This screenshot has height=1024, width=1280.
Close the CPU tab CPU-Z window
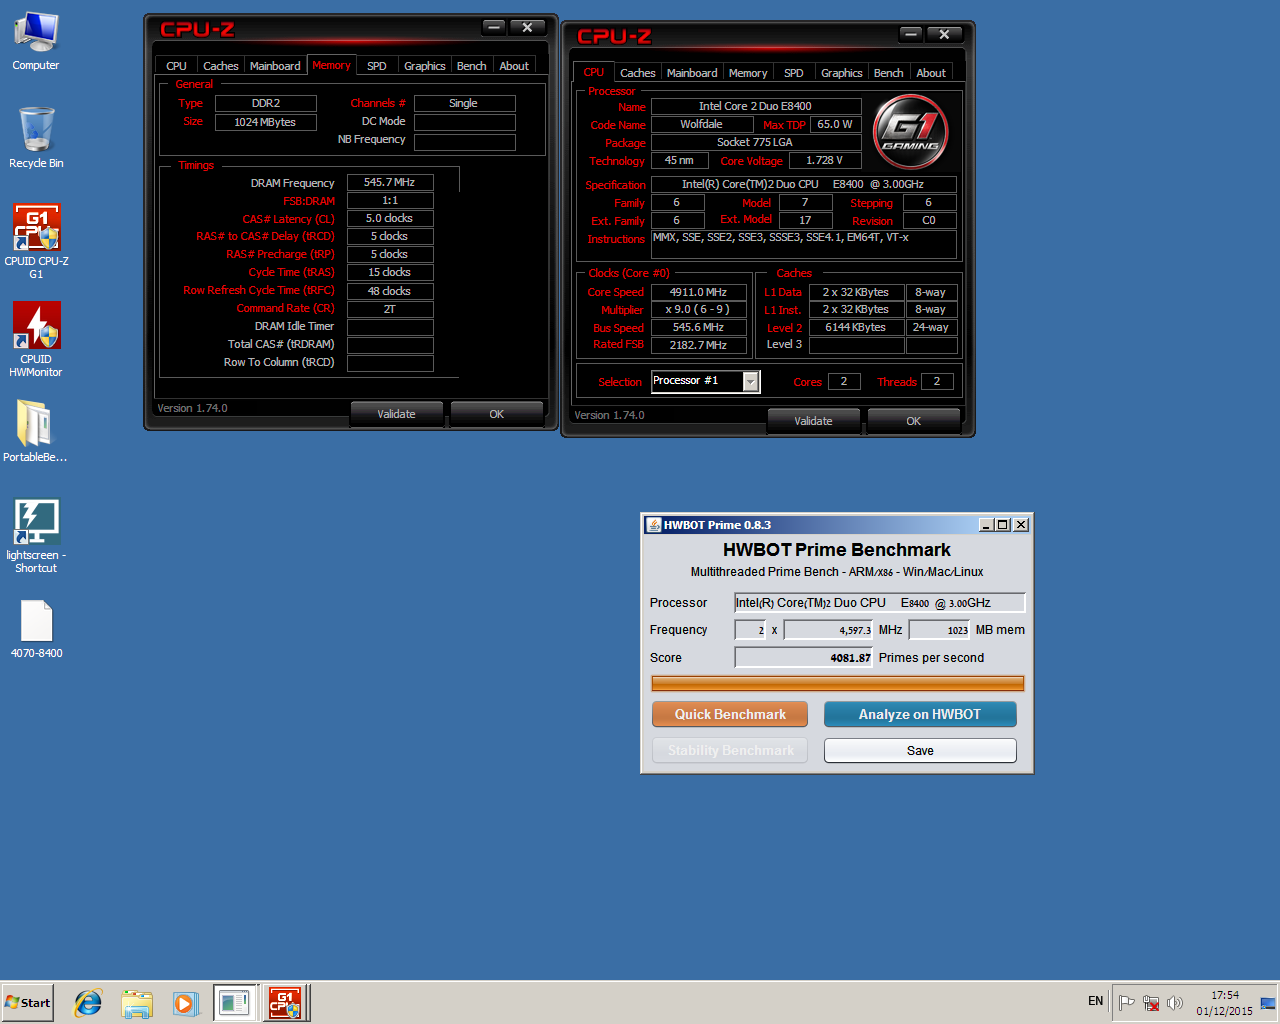tap(944, 34)
